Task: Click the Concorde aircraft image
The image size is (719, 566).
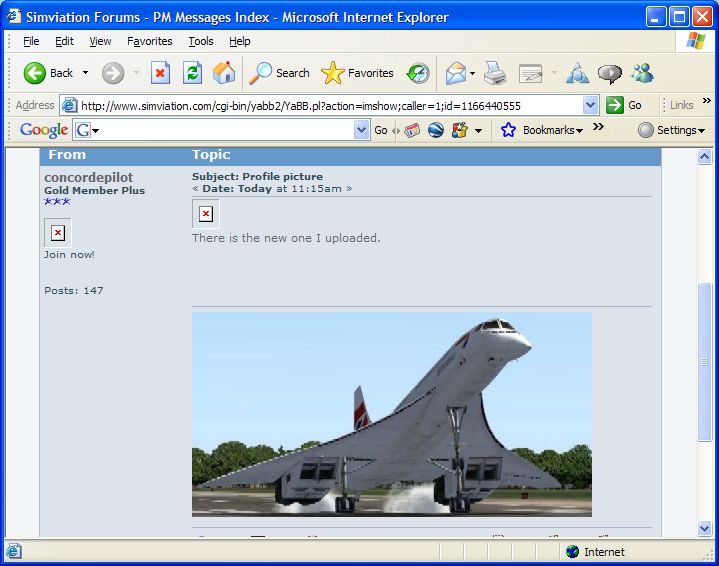Action: tap(391, 414)
